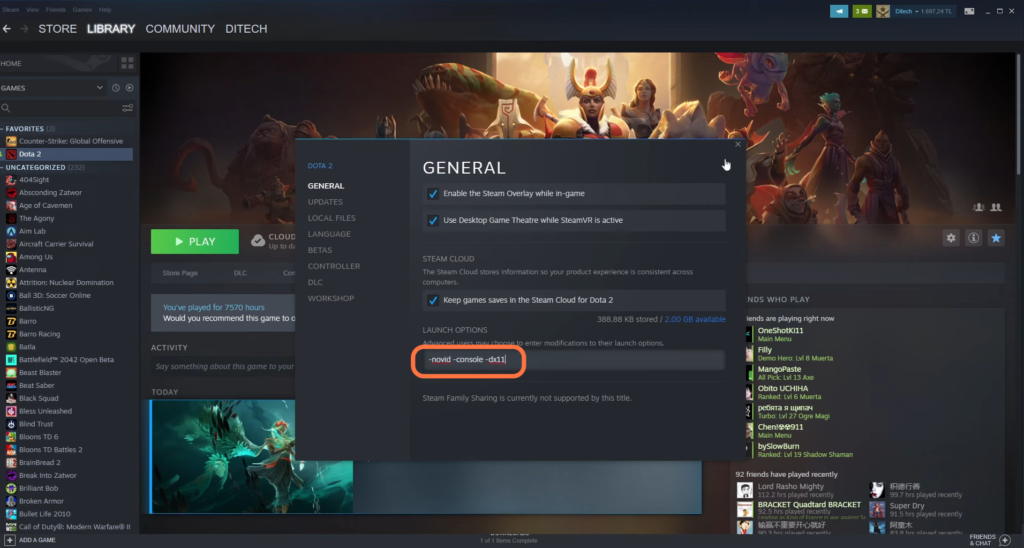Toggle Dota 2 favorite star icon
Screen dimensions: 1024x548
[x=996, y=238]
